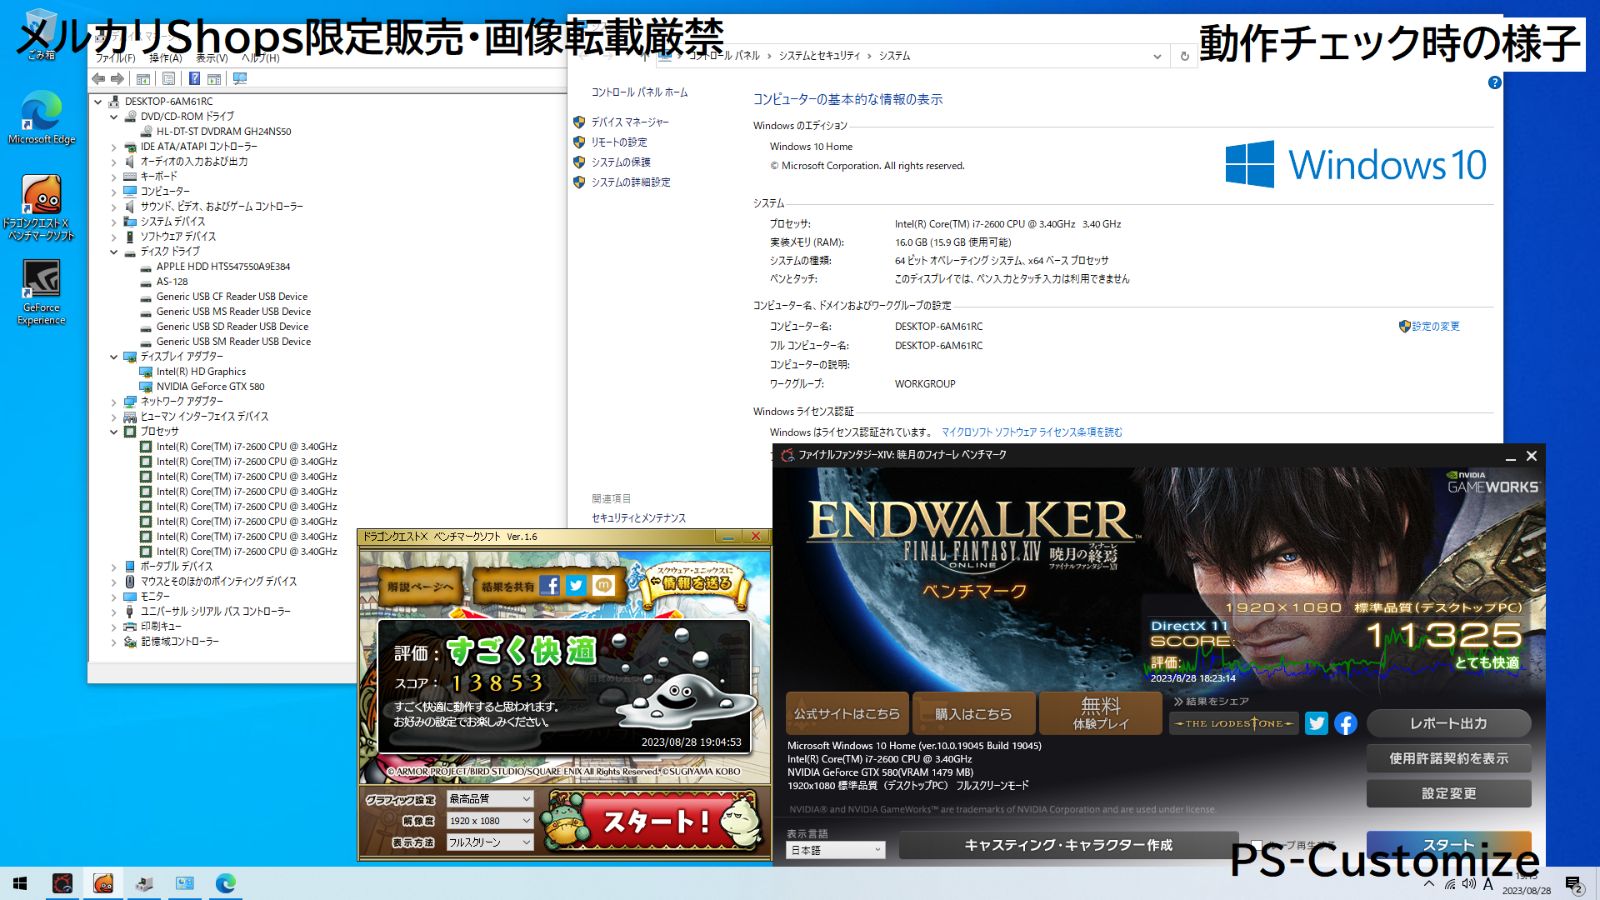Viewport: 1600px width, 900px height.
Task: Click システムとセキュリティ in the breadcrumb
Action: pos(819,56)
